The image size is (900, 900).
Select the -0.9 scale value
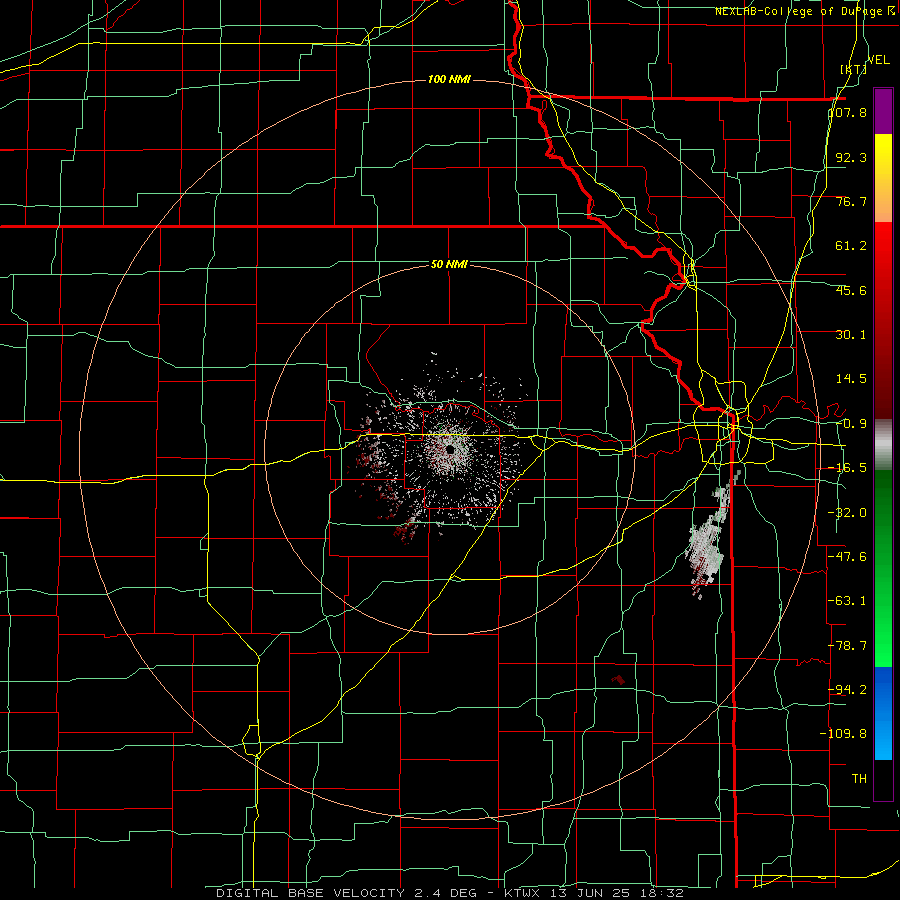(851, 424)
